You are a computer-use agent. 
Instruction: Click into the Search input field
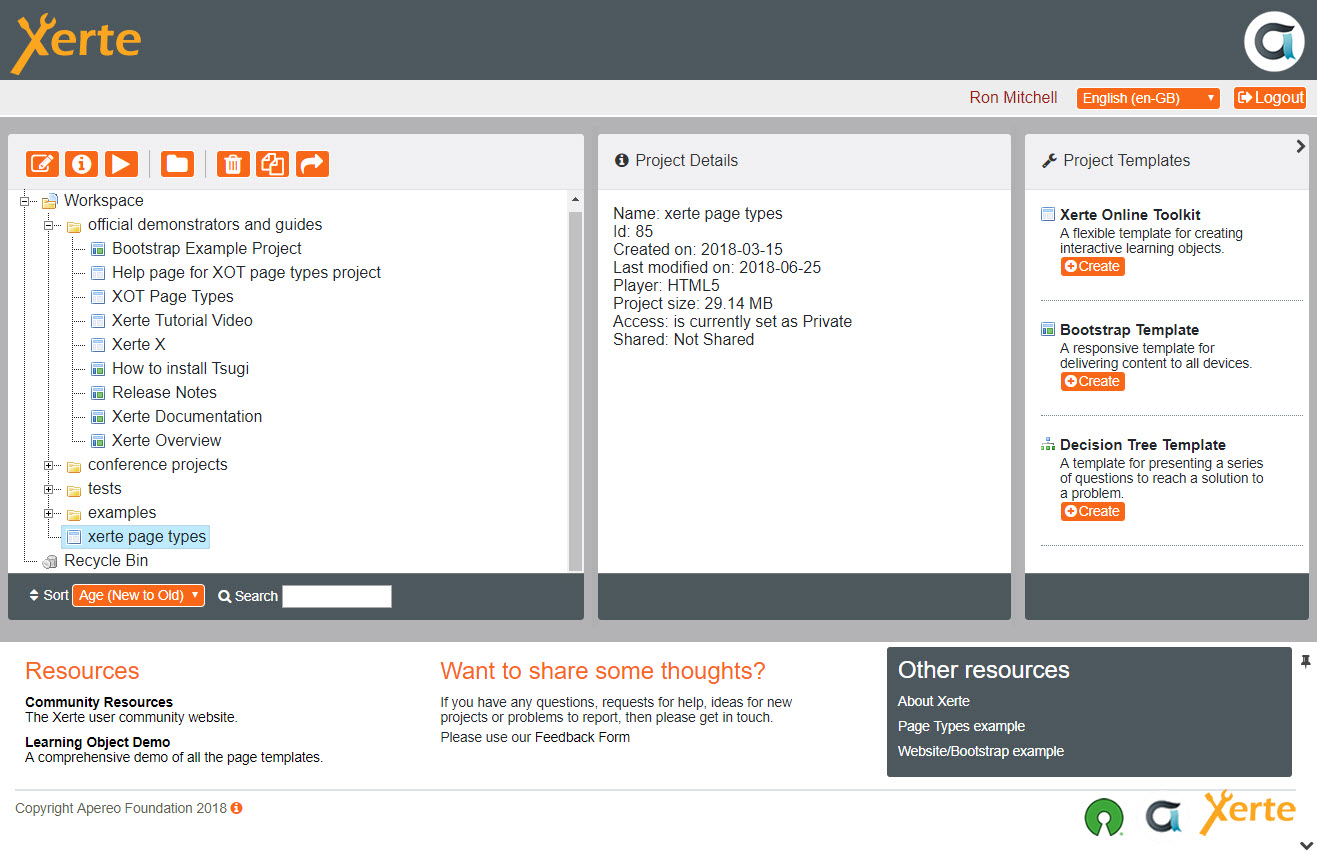point(337,596)
